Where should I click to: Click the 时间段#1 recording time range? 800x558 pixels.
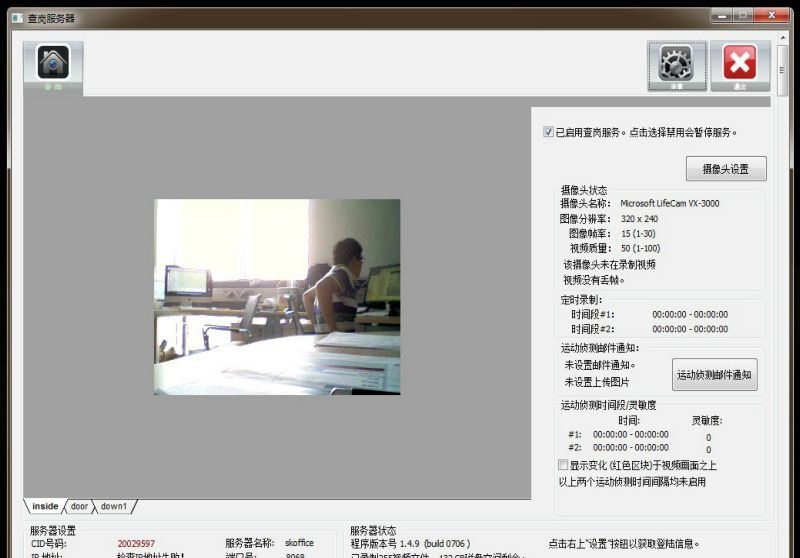tap(690, 314)
